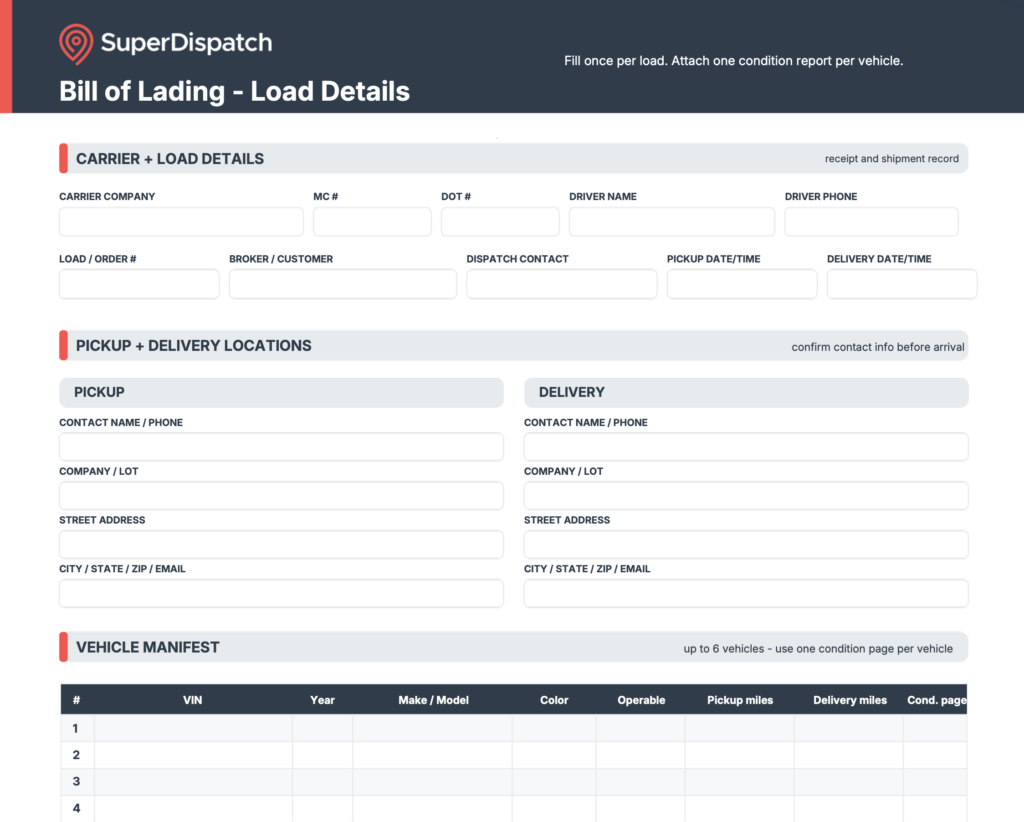Click the Make / Model cell in row 3
This screenshot has width=1024, height=822.
tap(432, 782)
